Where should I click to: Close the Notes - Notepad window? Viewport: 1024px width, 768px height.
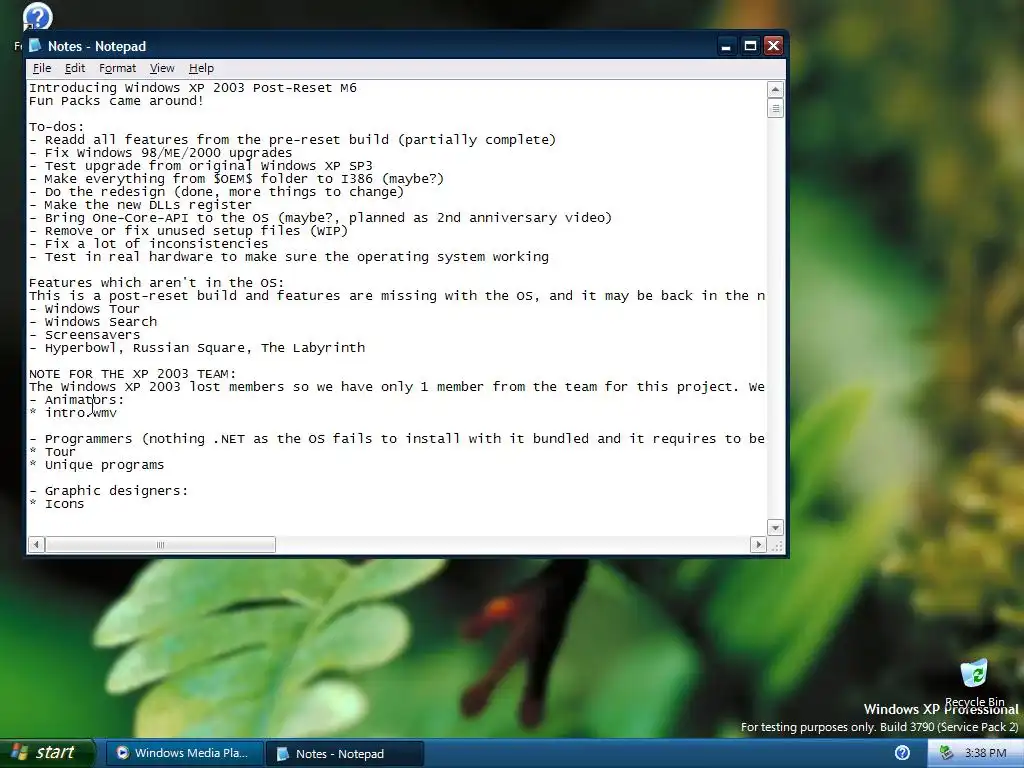pyautogui.click(x=773, y=46)
